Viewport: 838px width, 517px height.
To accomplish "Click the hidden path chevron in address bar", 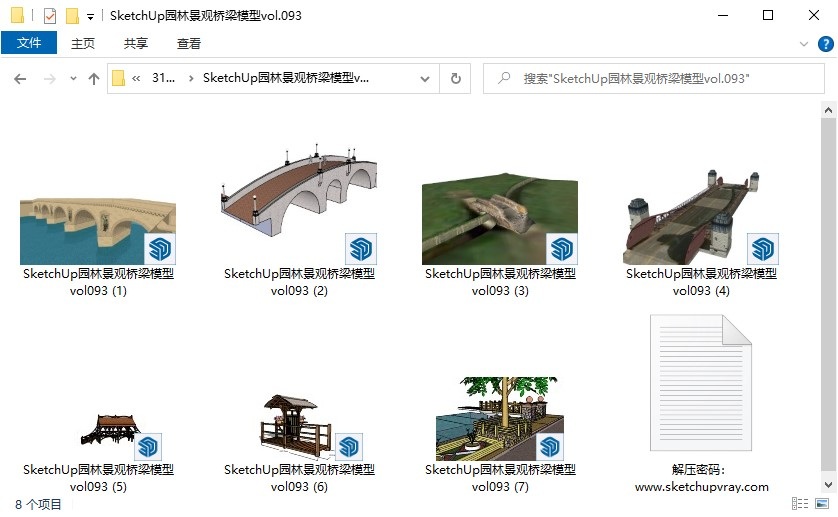I will [136, 79].
